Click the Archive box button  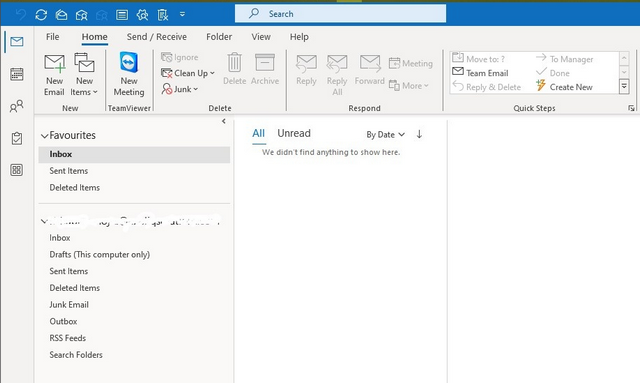pyautogui.click(x=265, y=69)
